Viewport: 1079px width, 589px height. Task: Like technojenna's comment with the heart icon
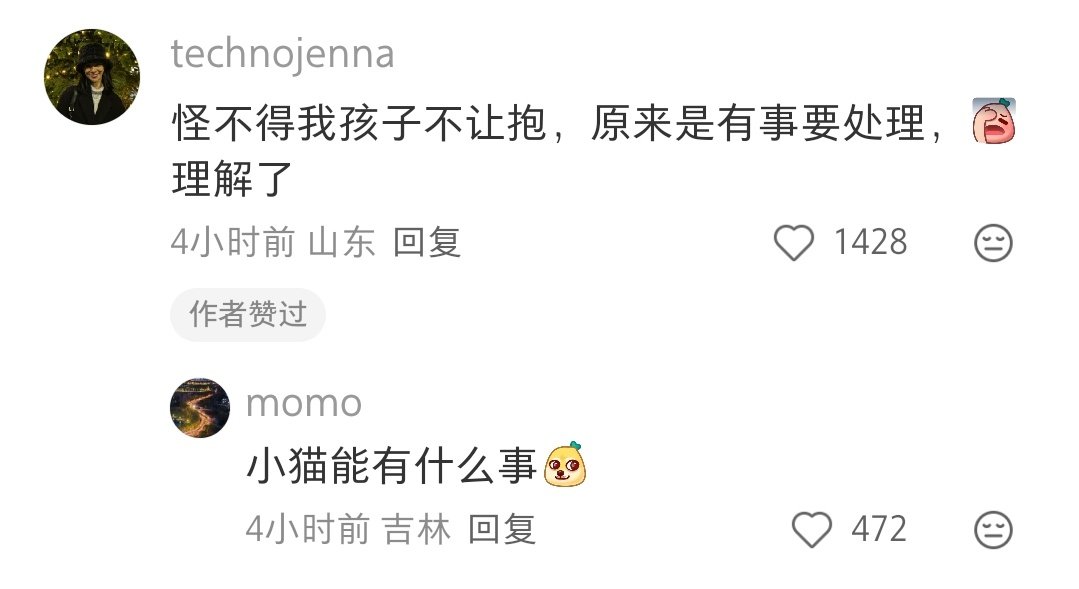pos(794,242)
